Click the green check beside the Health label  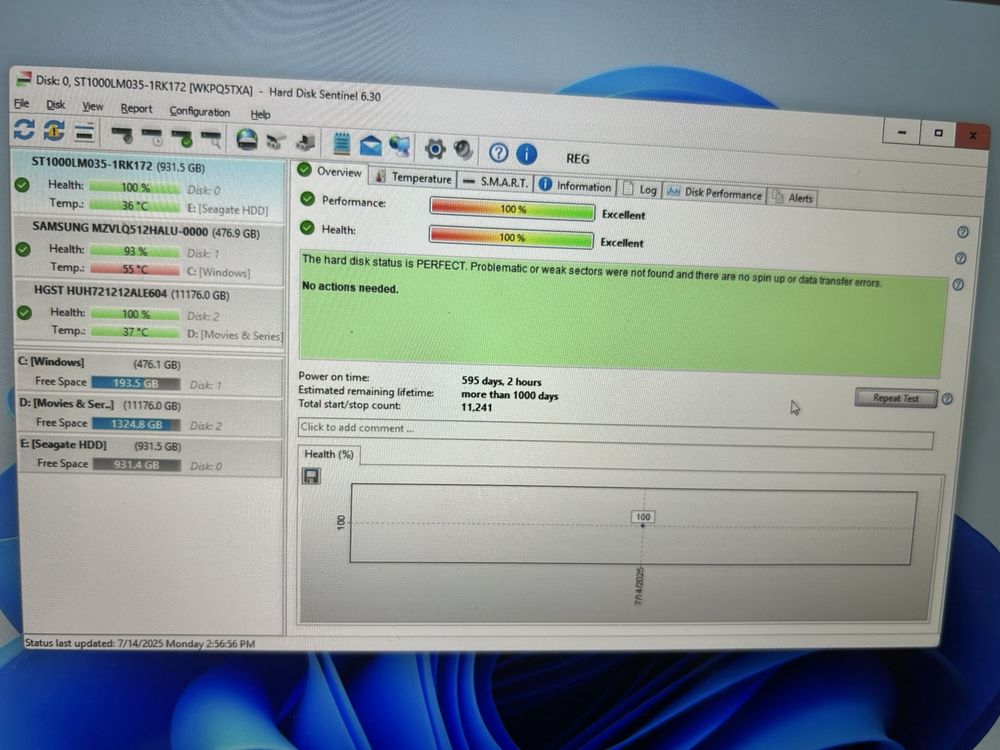307,228
